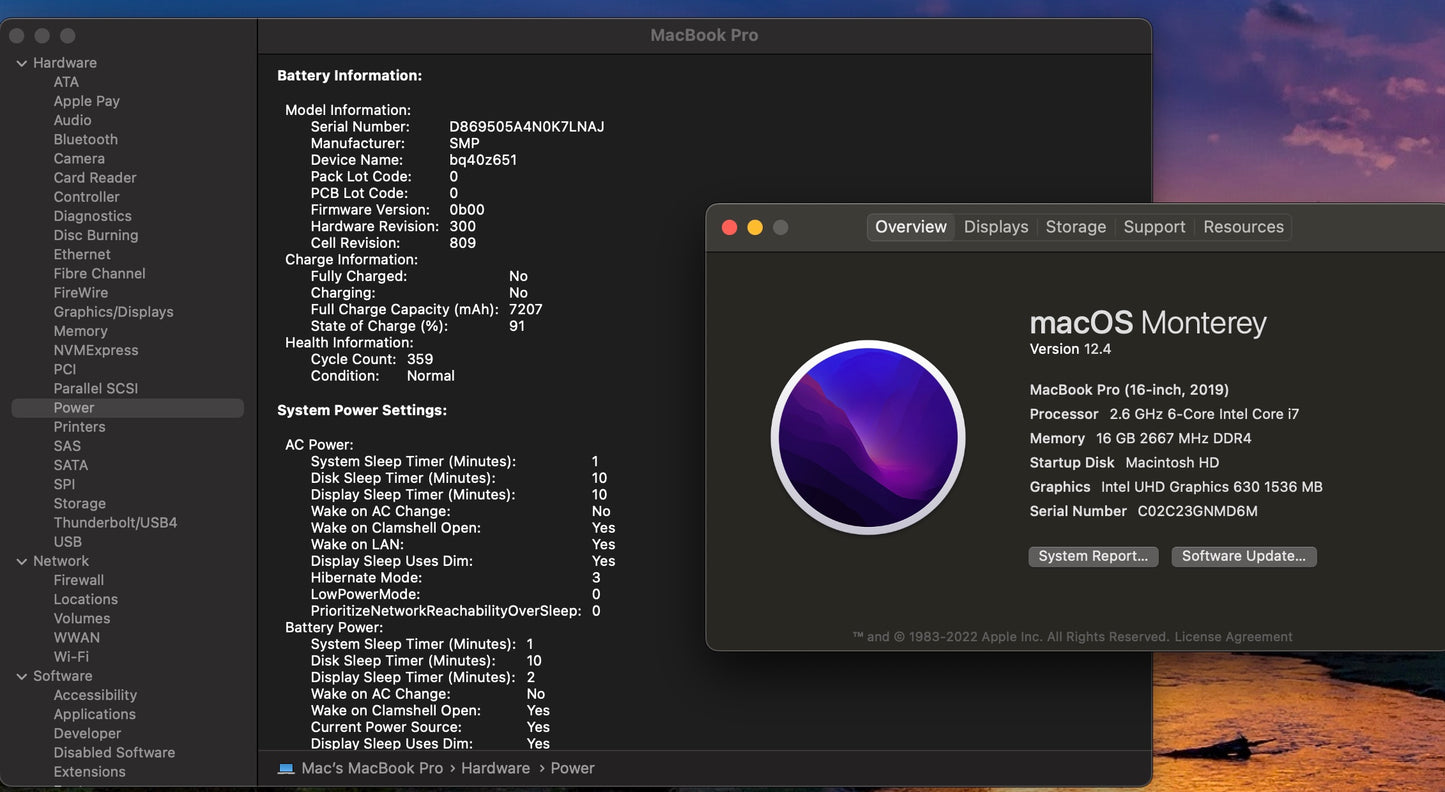Open Applications under Software
Image resolution: width=1445 pixels, height=792 pixels.
[94, 714]
